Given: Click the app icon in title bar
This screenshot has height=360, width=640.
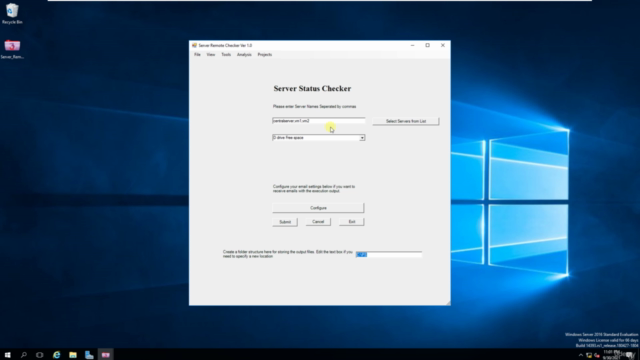Looking at the screenshot, I should (x=194, y=45).
